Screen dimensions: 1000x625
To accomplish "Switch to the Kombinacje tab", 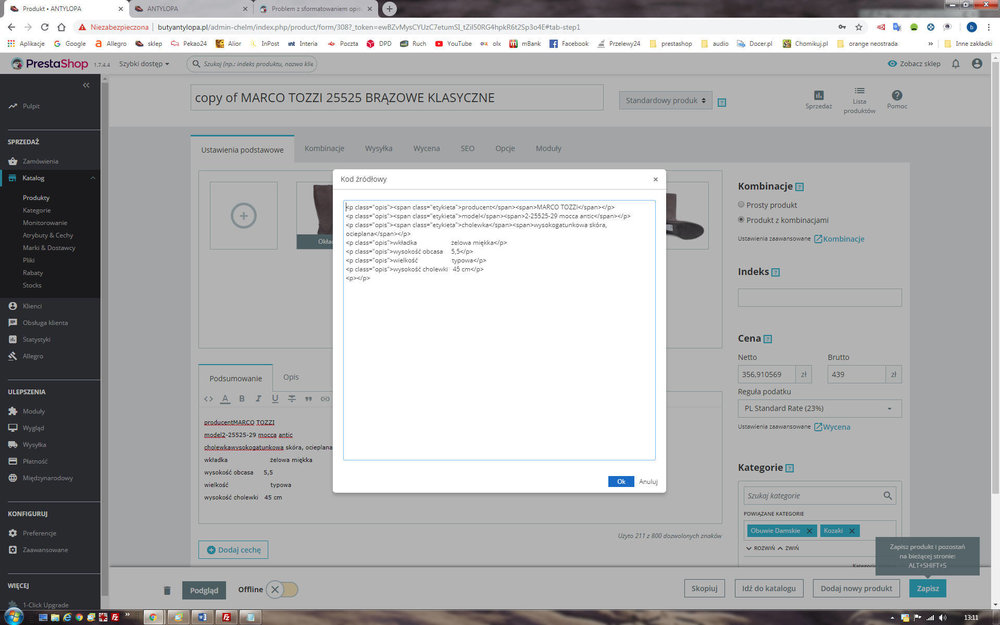I will [324, 149].
